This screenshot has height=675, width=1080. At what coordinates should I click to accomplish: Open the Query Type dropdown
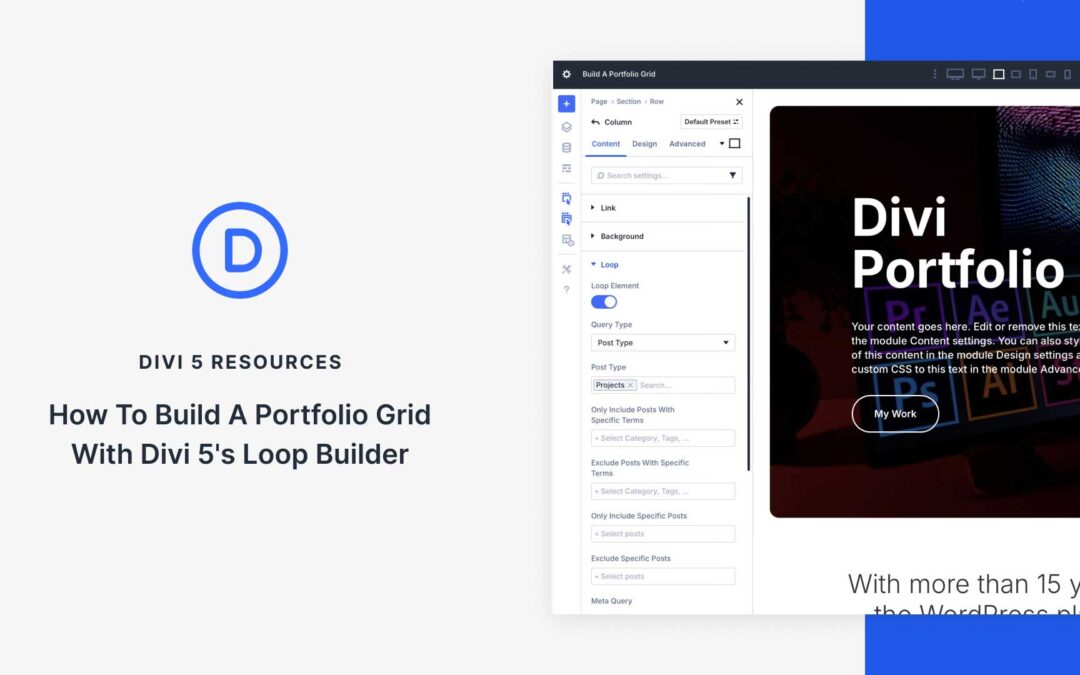(x=662, y=343)
